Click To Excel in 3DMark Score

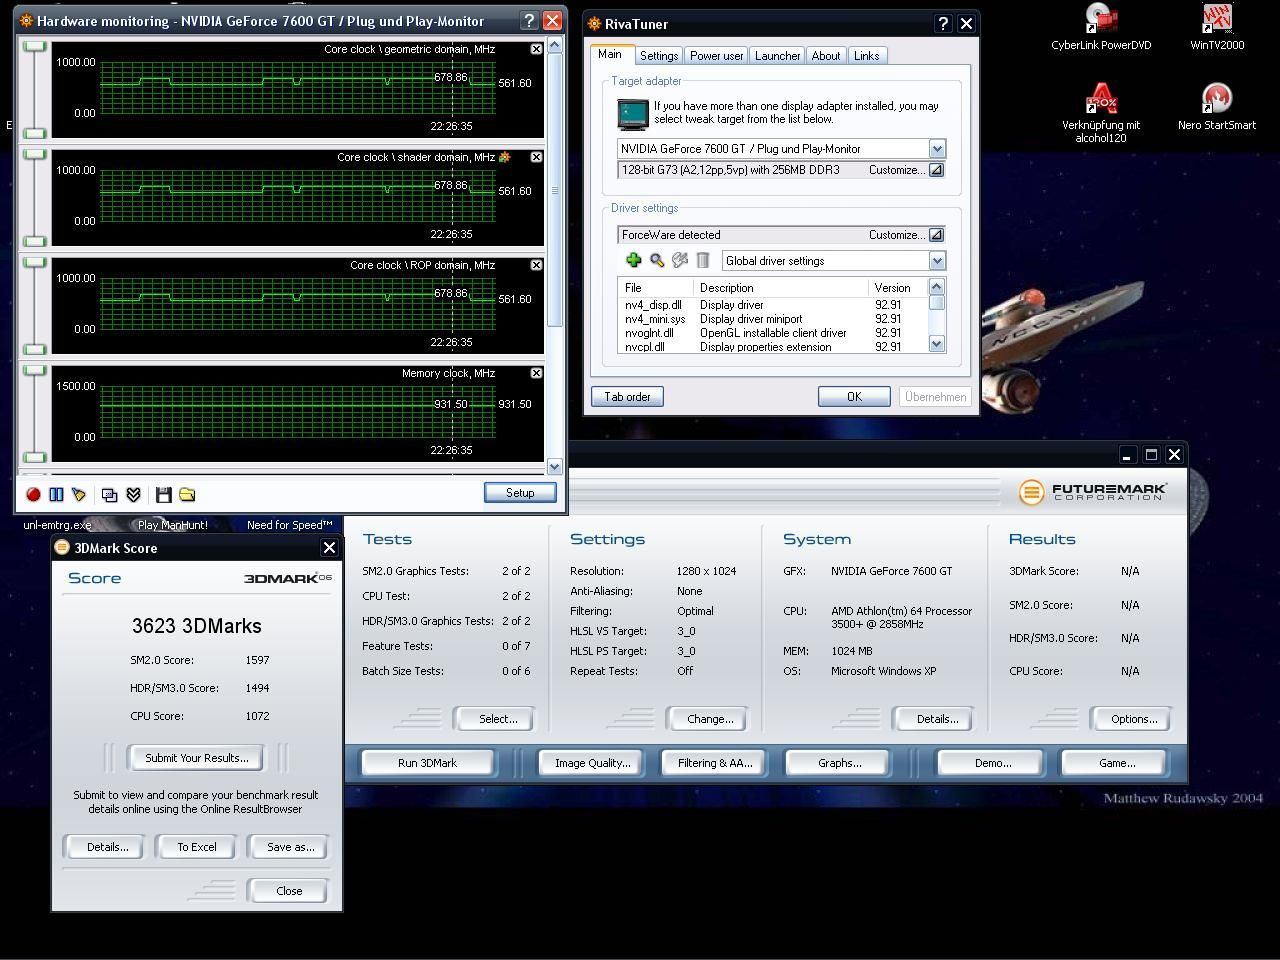click(197, 847)
